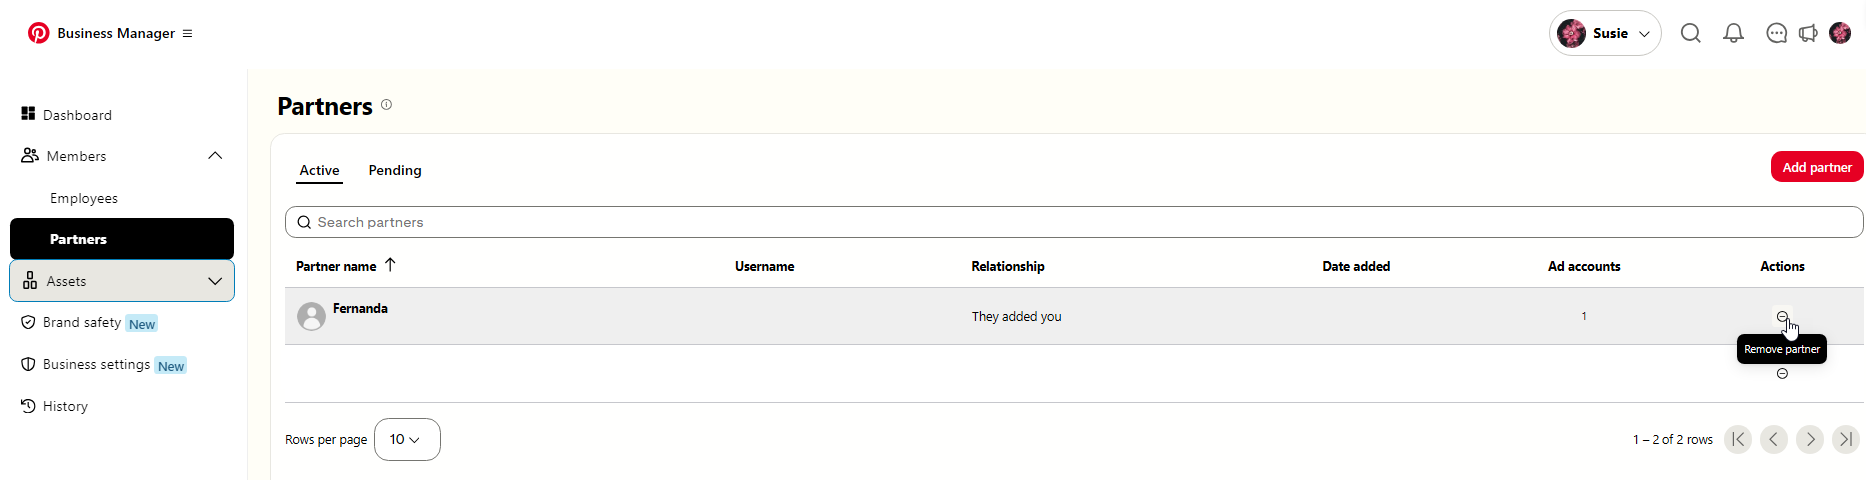Open the search icon in top bar
Screen dimensions: 1866x480
pyautogui.click(x=1690, y=33)
